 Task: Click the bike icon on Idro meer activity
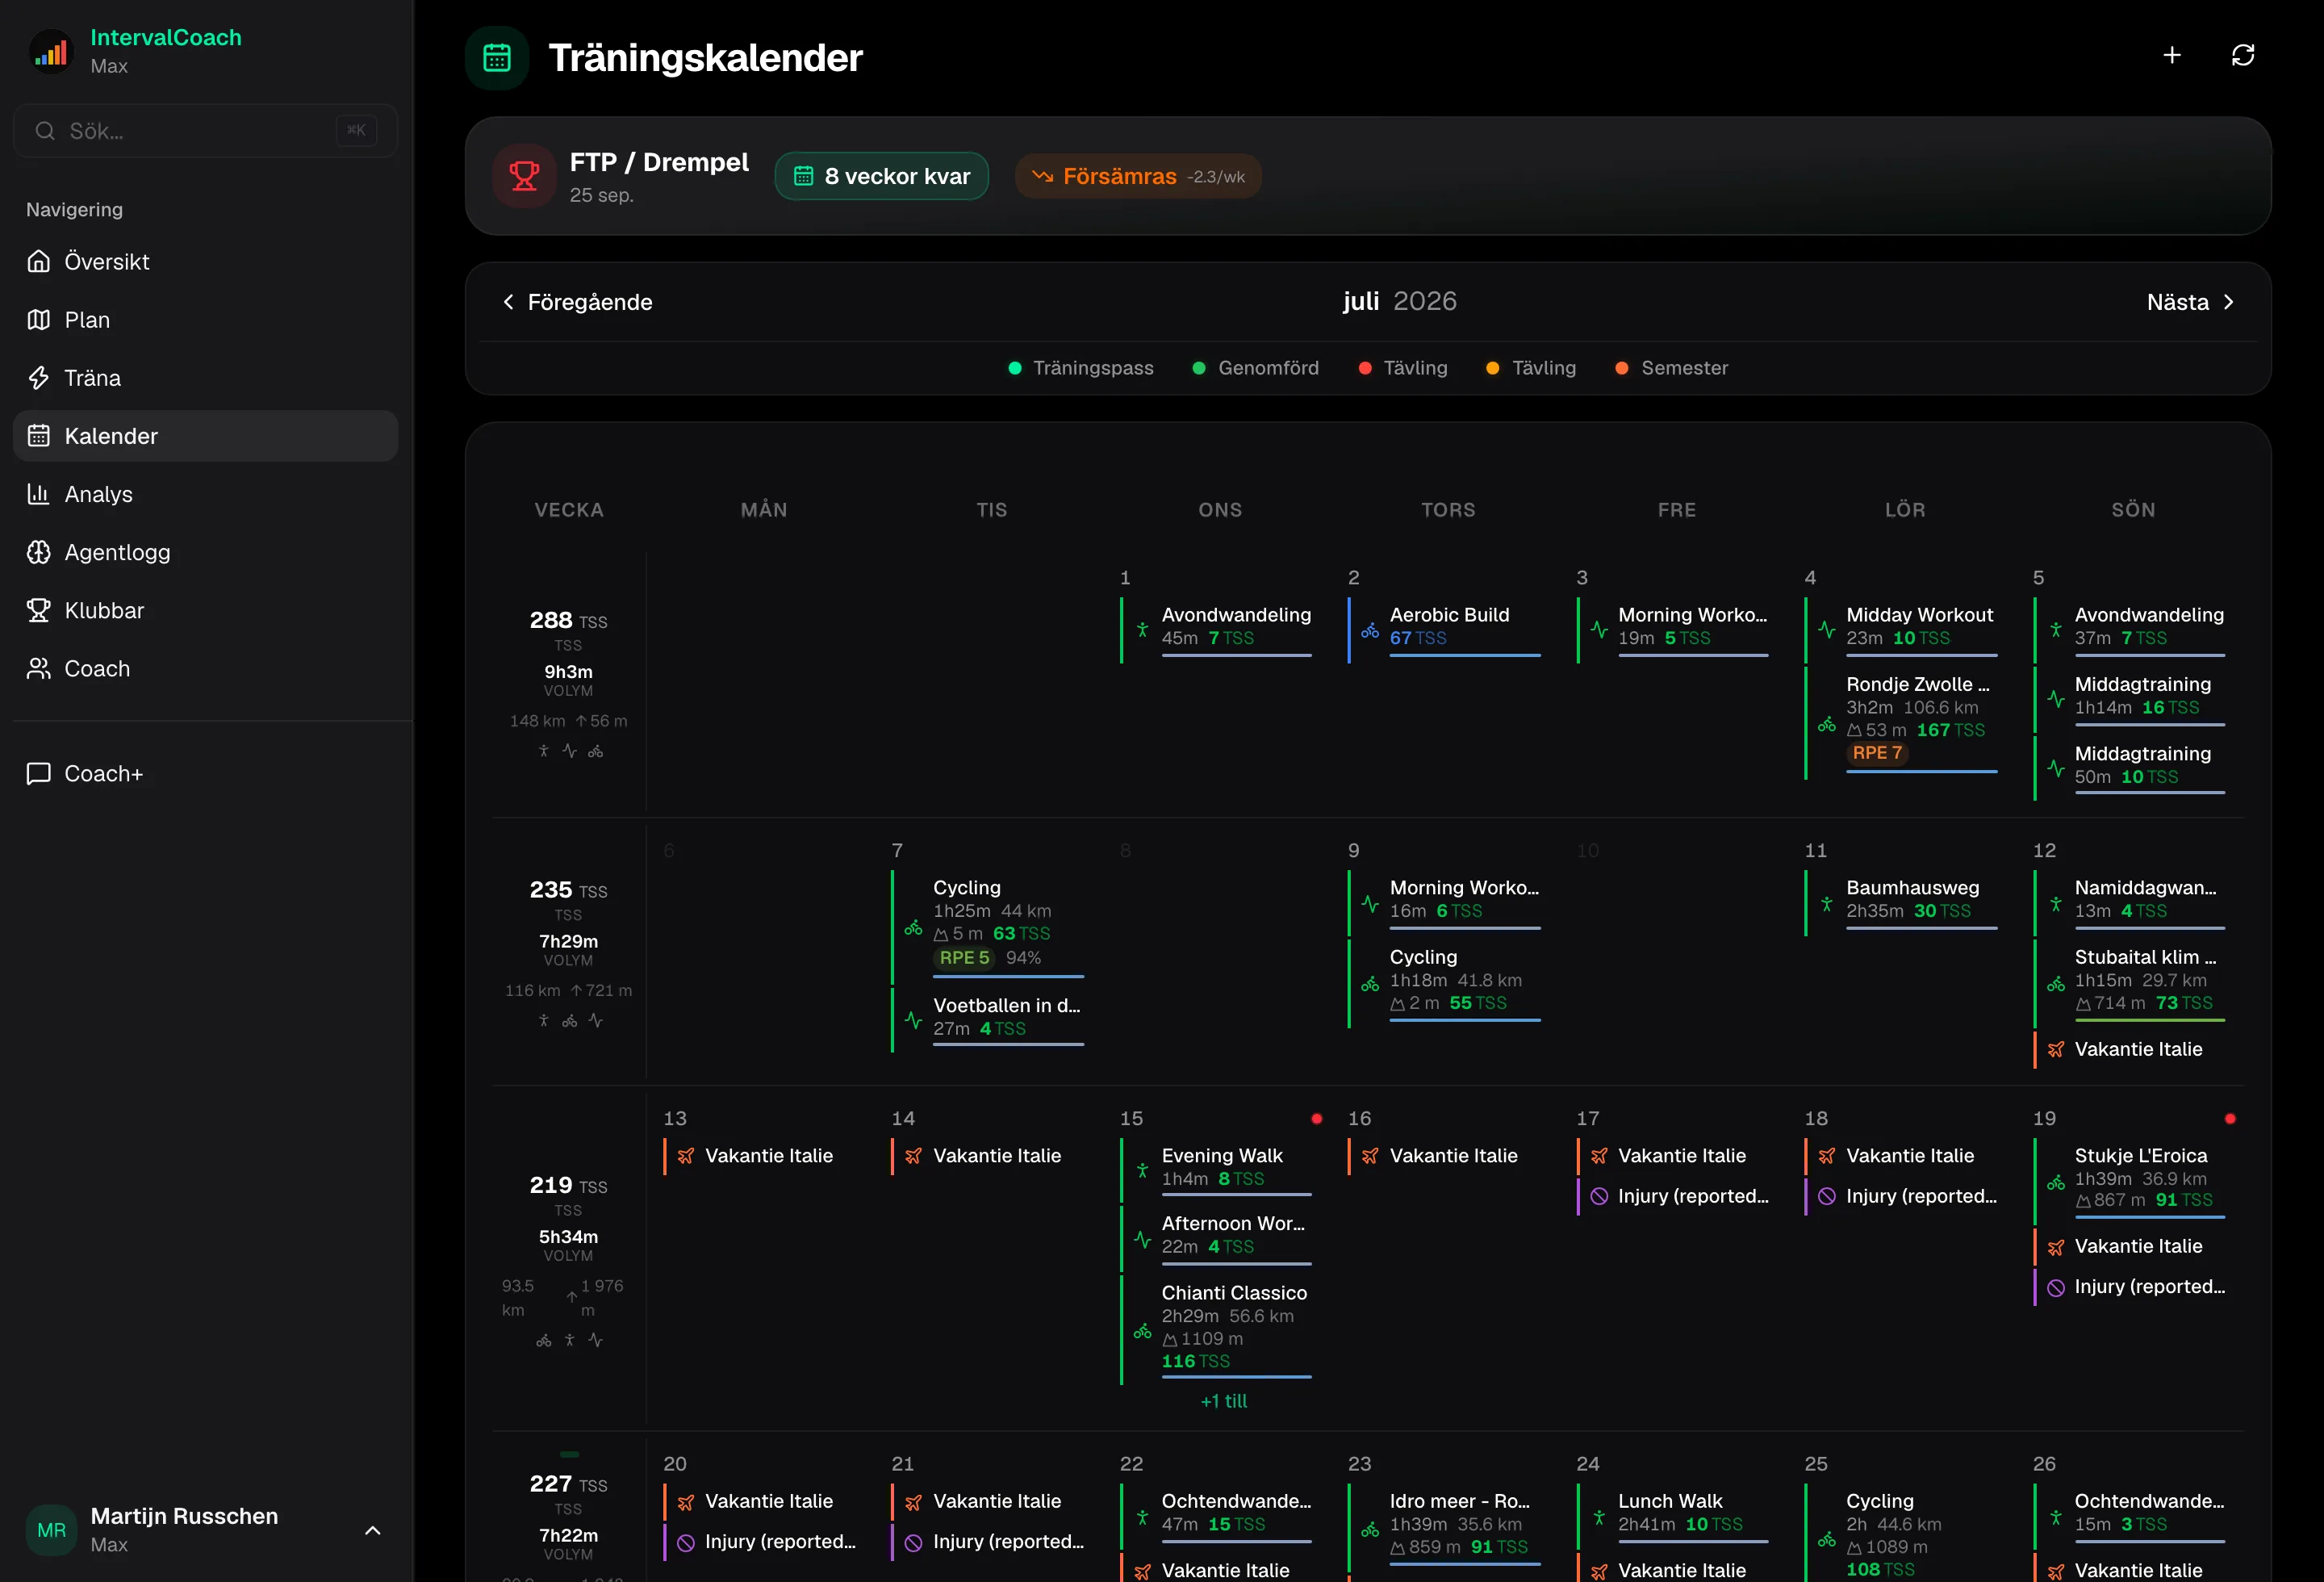(1370, 1530)
